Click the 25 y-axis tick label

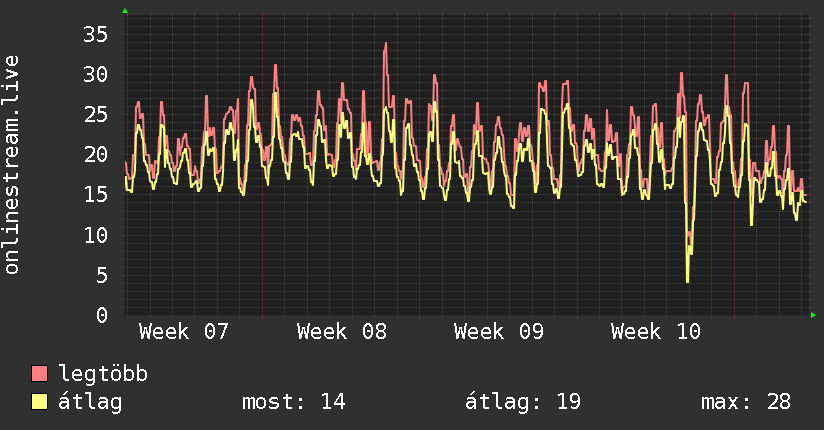coord(95,115)
